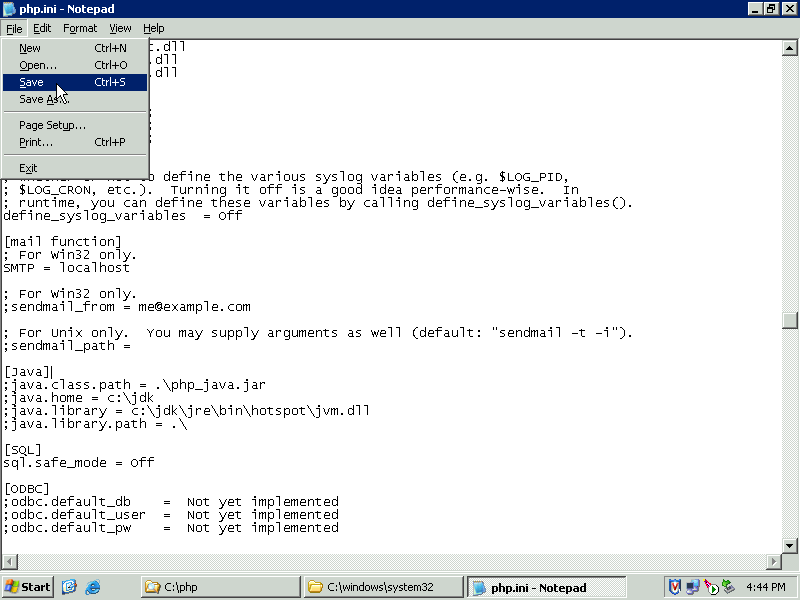800x600 pixels.
Task: Switch to the C:\php taskbar window
Action: click(221, 587)
